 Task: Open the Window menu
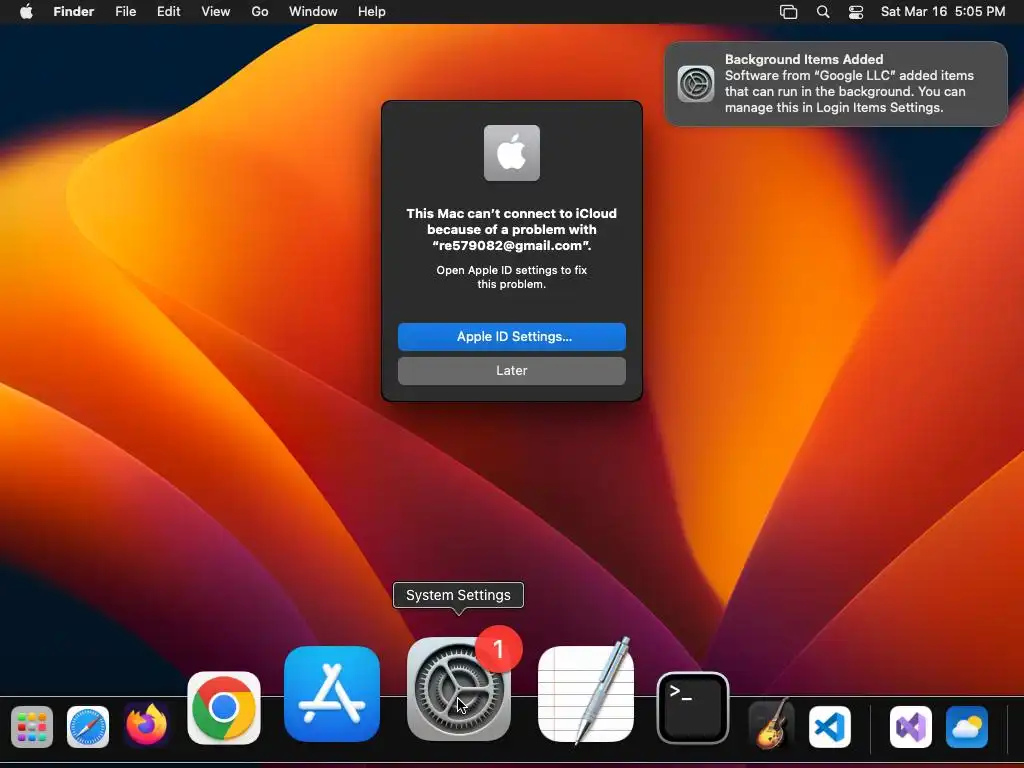[313, 12]
